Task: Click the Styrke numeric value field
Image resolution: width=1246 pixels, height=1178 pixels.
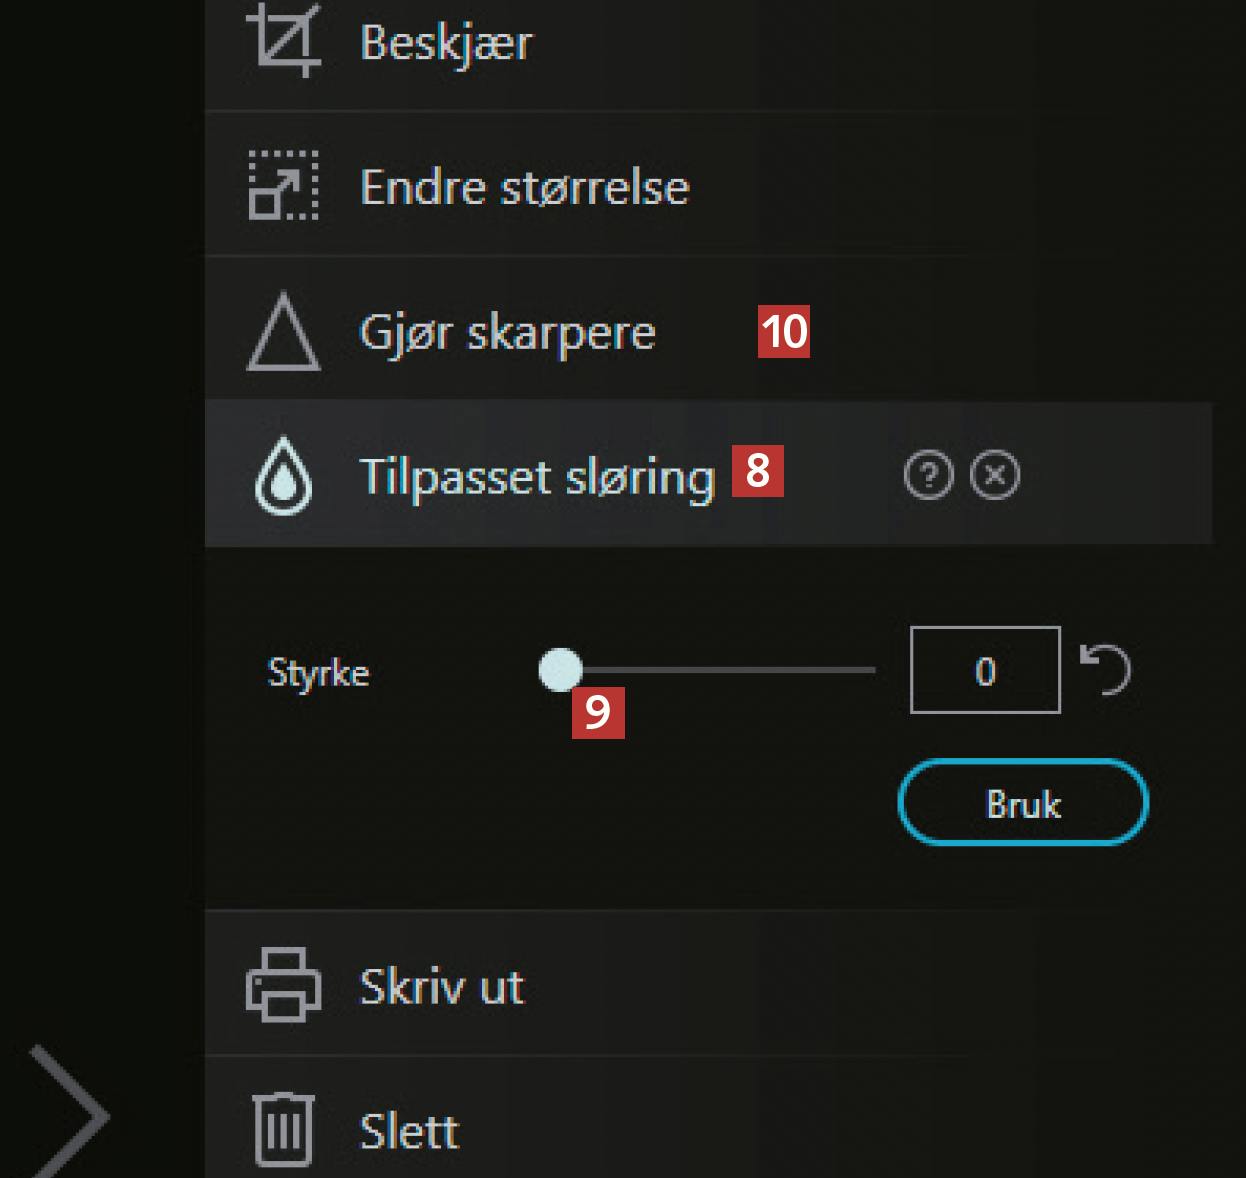Action: tap(985, 670)
